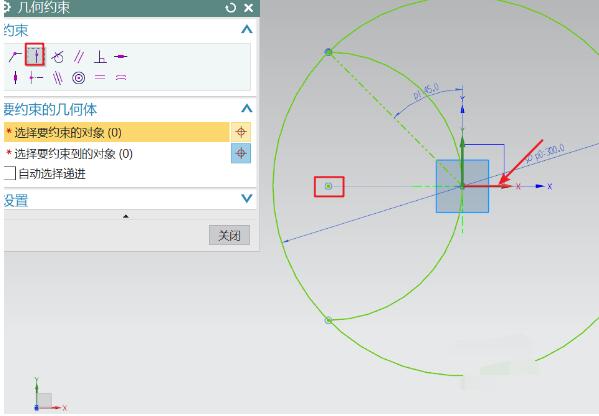The height and width of the screenshot is (416, 599).
Task: Select the Perpendicular constraint icon
Action: click(x=100, y=57)
